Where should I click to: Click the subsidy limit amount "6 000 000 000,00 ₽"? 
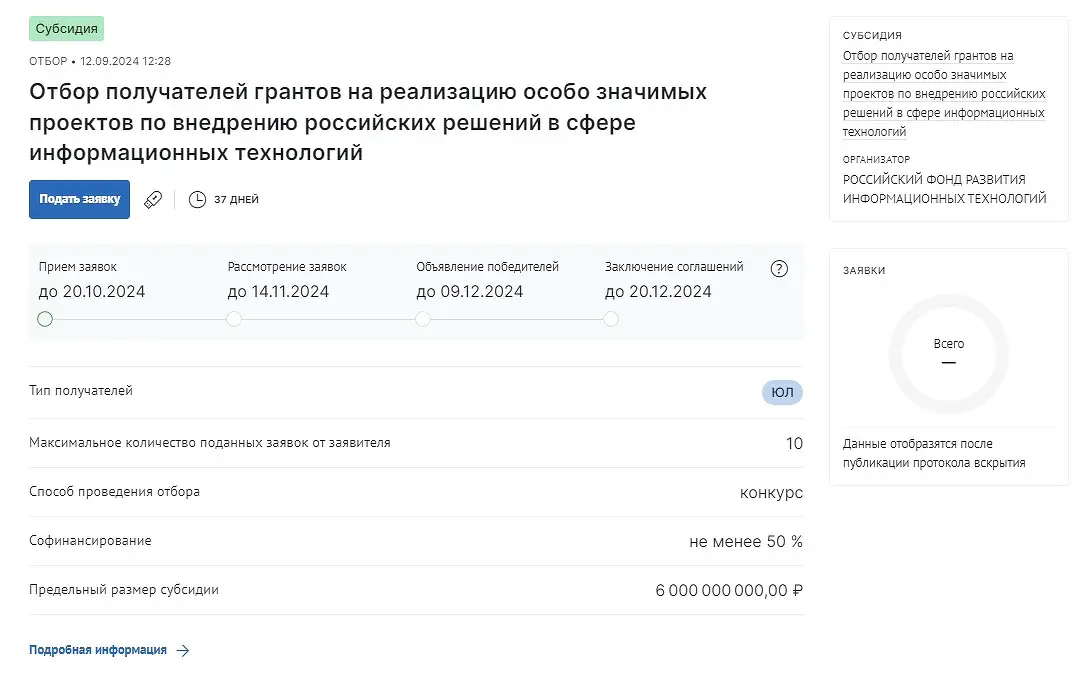[x=729, y=590]
